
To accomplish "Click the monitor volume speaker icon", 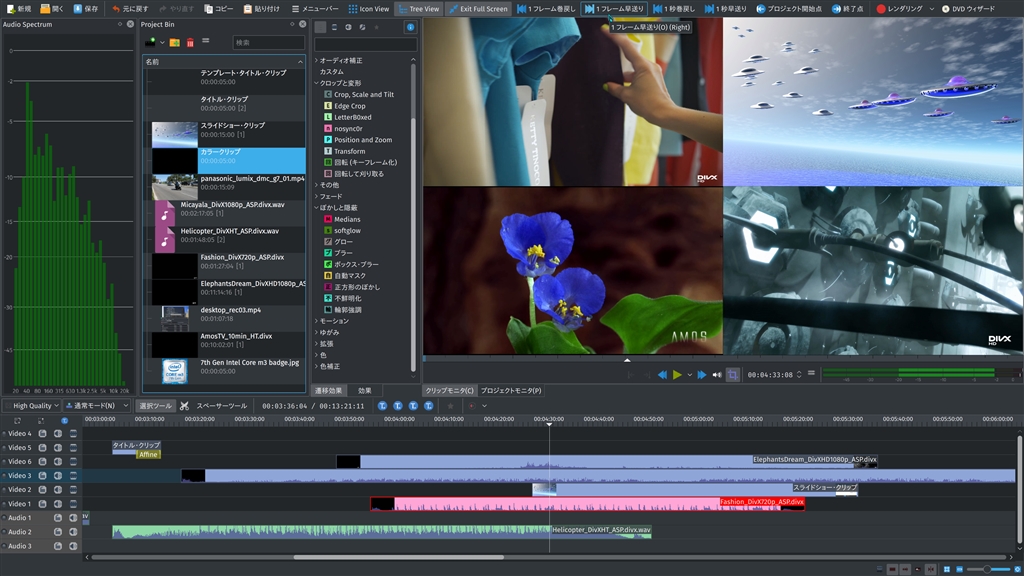I will click(717, 375).
